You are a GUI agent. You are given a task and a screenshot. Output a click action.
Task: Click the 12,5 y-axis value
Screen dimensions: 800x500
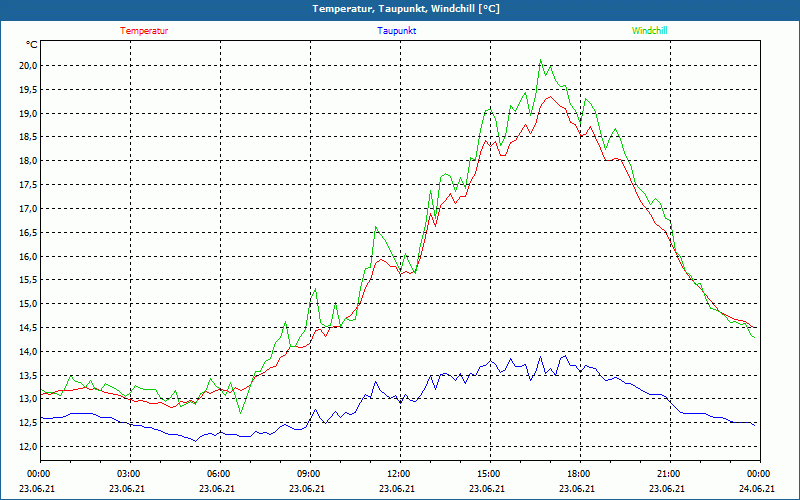[29, 422]
